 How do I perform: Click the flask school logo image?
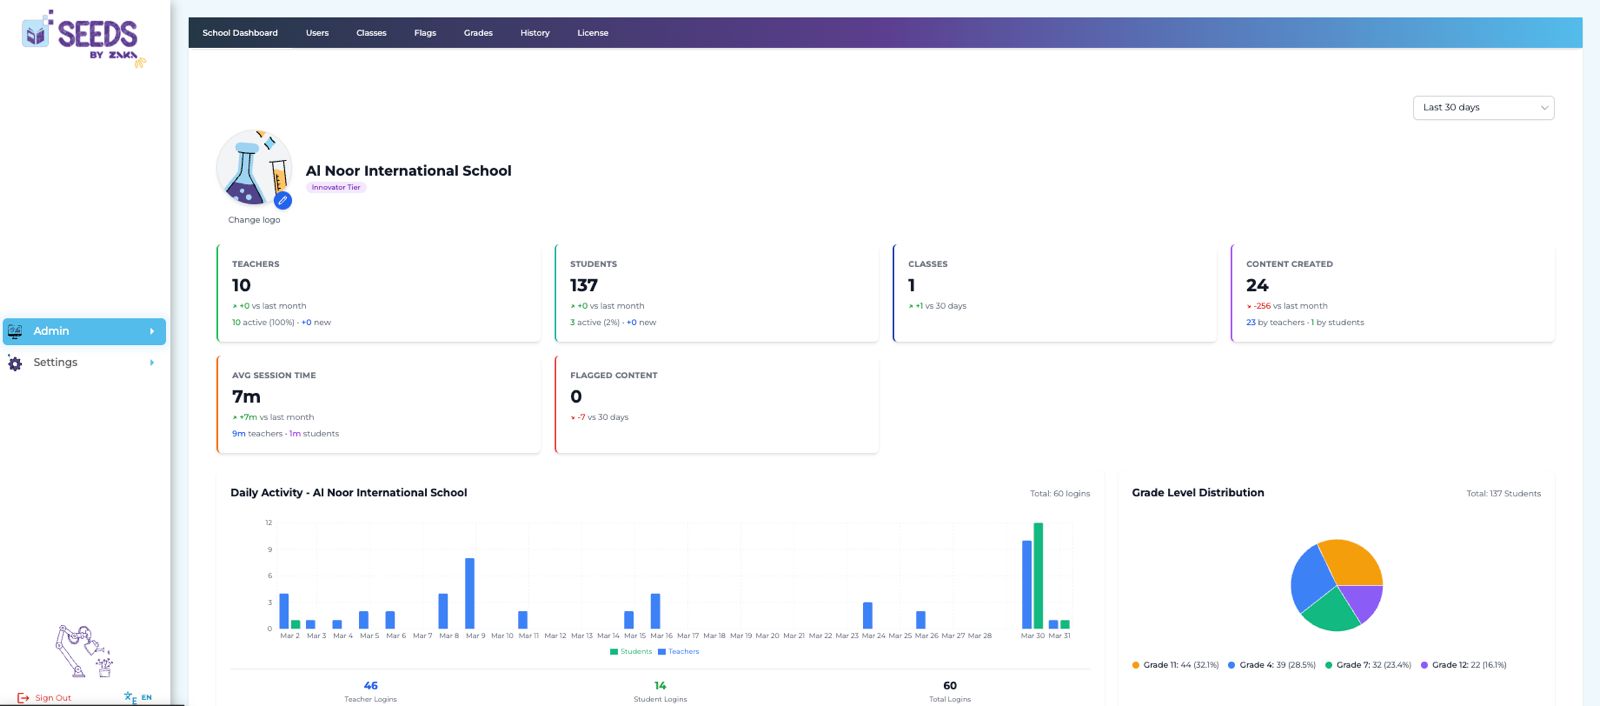pos(252,168)
